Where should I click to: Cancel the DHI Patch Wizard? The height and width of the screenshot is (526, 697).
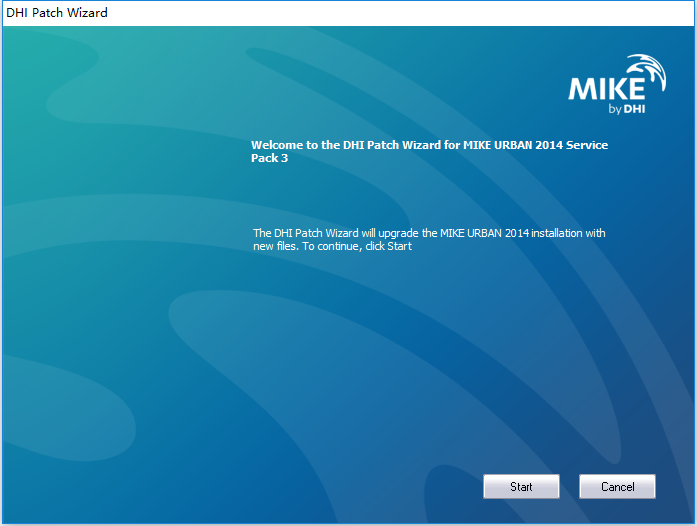pos(617,486)
